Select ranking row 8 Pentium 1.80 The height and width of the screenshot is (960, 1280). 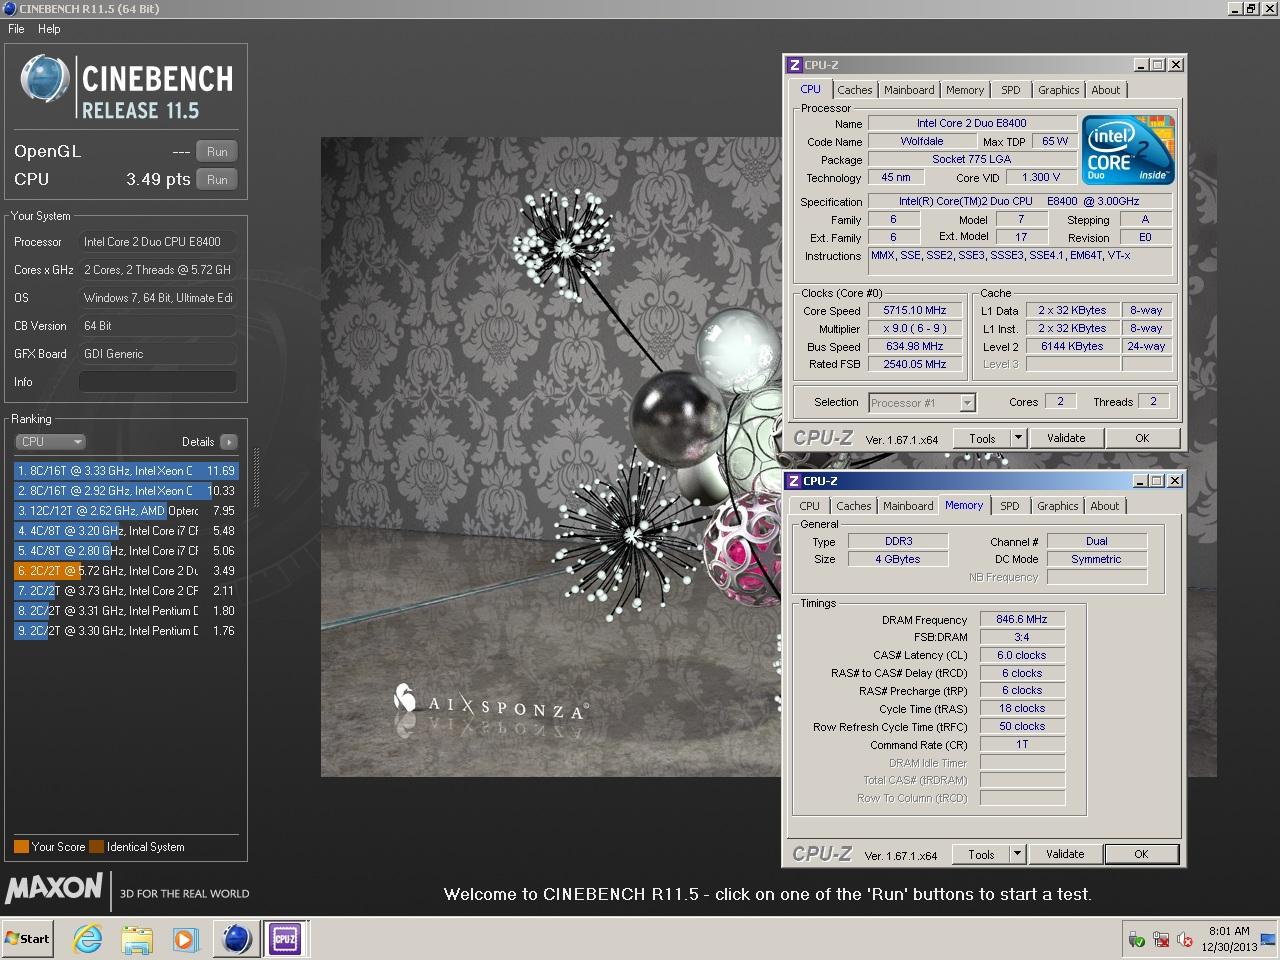point(126,611)
